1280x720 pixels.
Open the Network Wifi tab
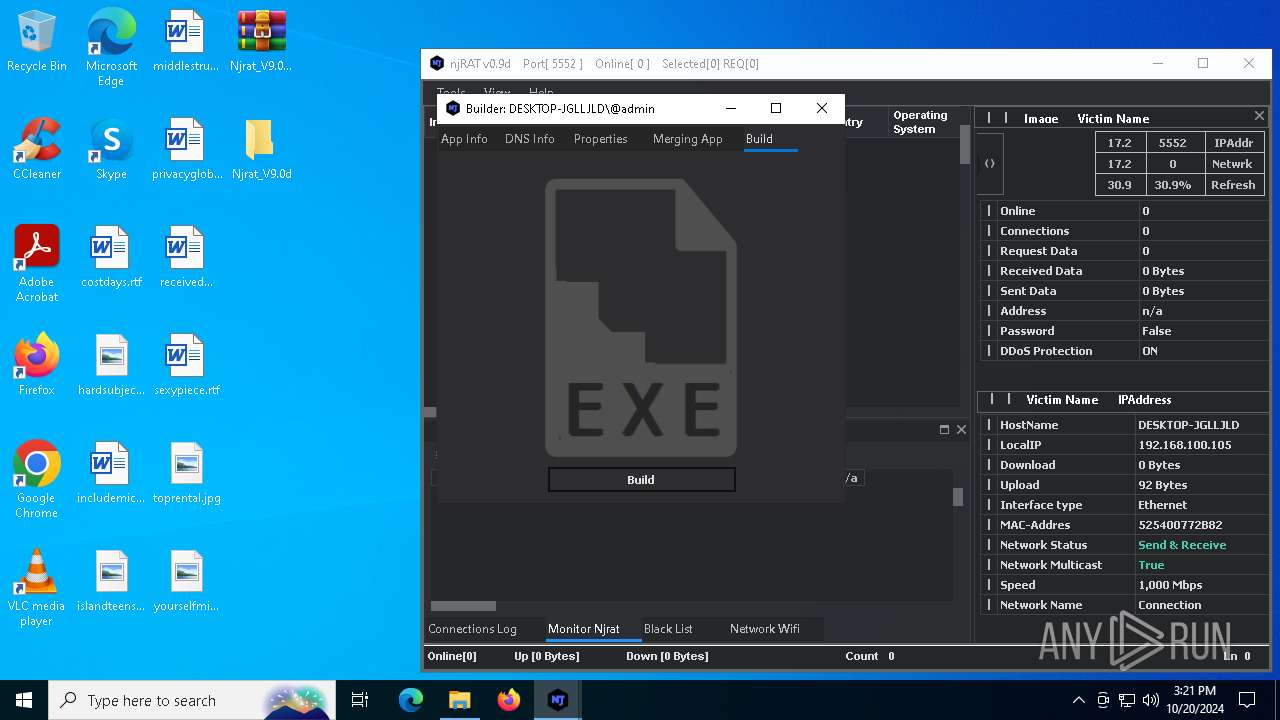(764, 629)
